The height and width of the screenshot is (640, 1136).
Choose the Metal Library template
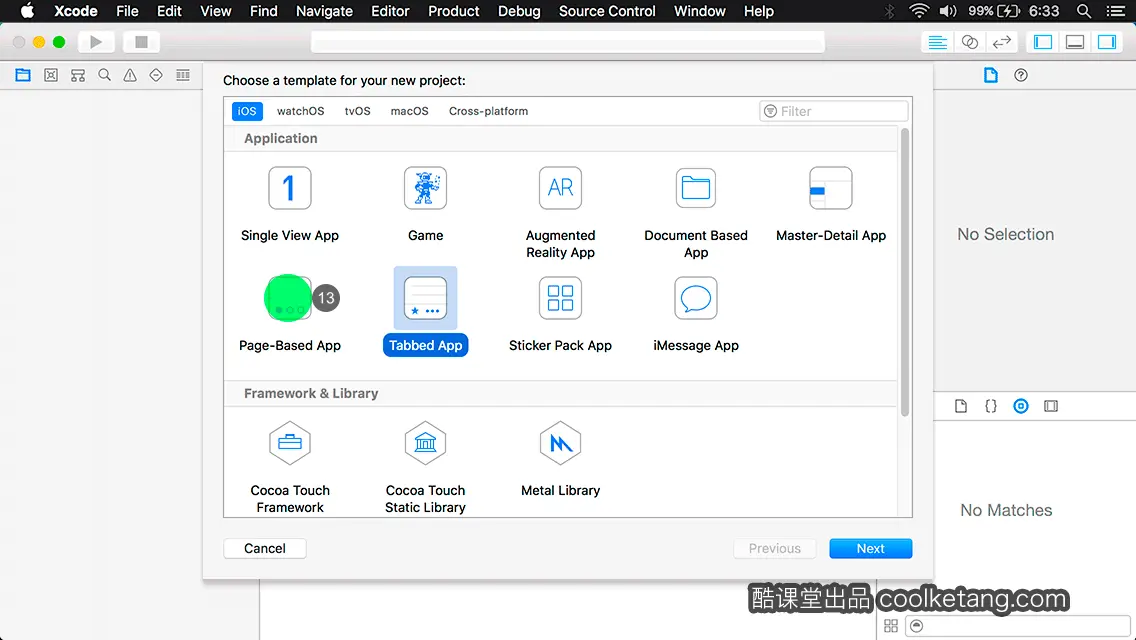(560, 460)
